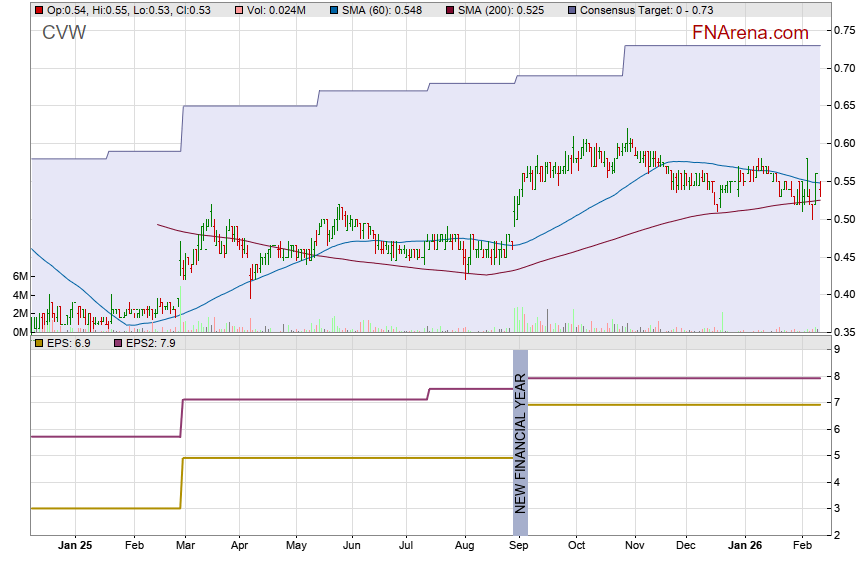Click the CVW ticker symbol label

click(64, 33)
